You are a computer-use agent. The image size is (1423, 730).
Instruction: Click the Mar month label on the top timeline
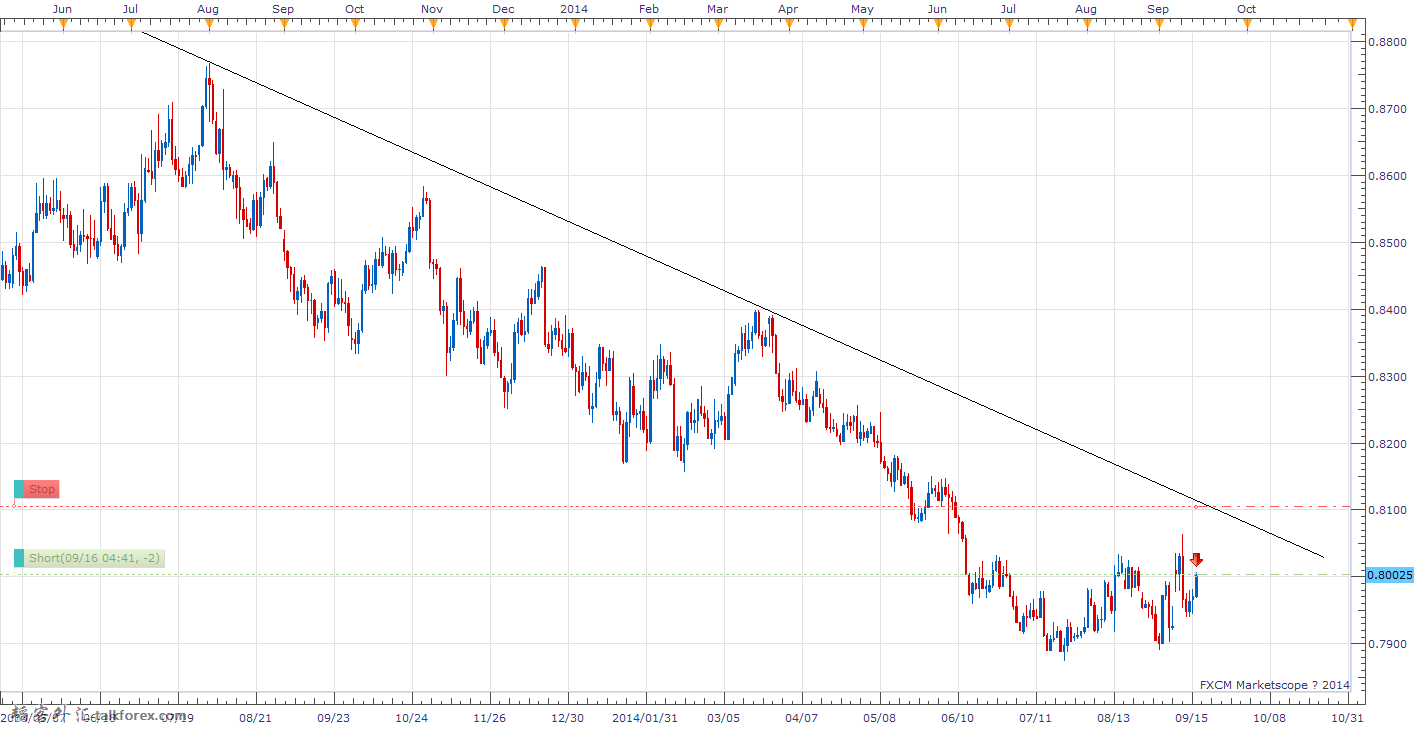coord(717,8)
